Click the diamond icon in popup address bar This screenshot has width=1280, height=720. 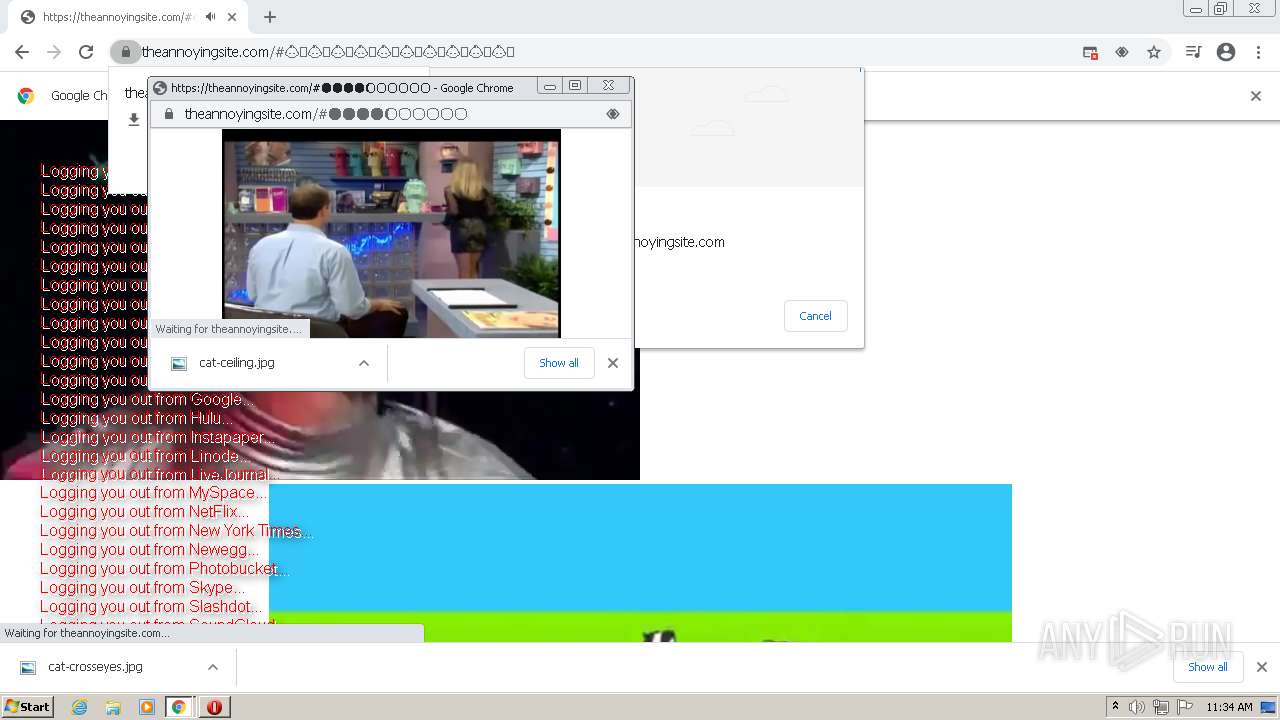(613, 114)
